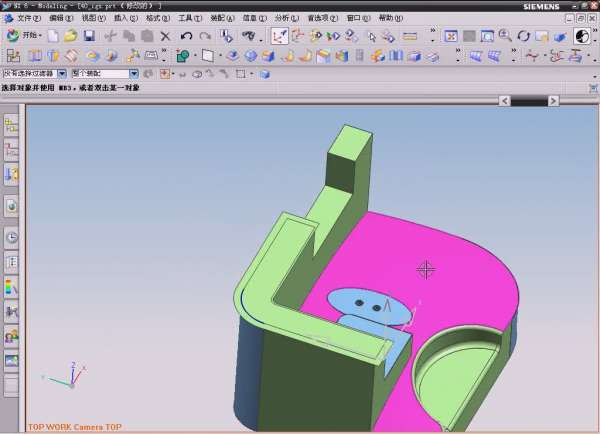
Task: Click the Save disk icon
Action: click(x=89, y=36)
